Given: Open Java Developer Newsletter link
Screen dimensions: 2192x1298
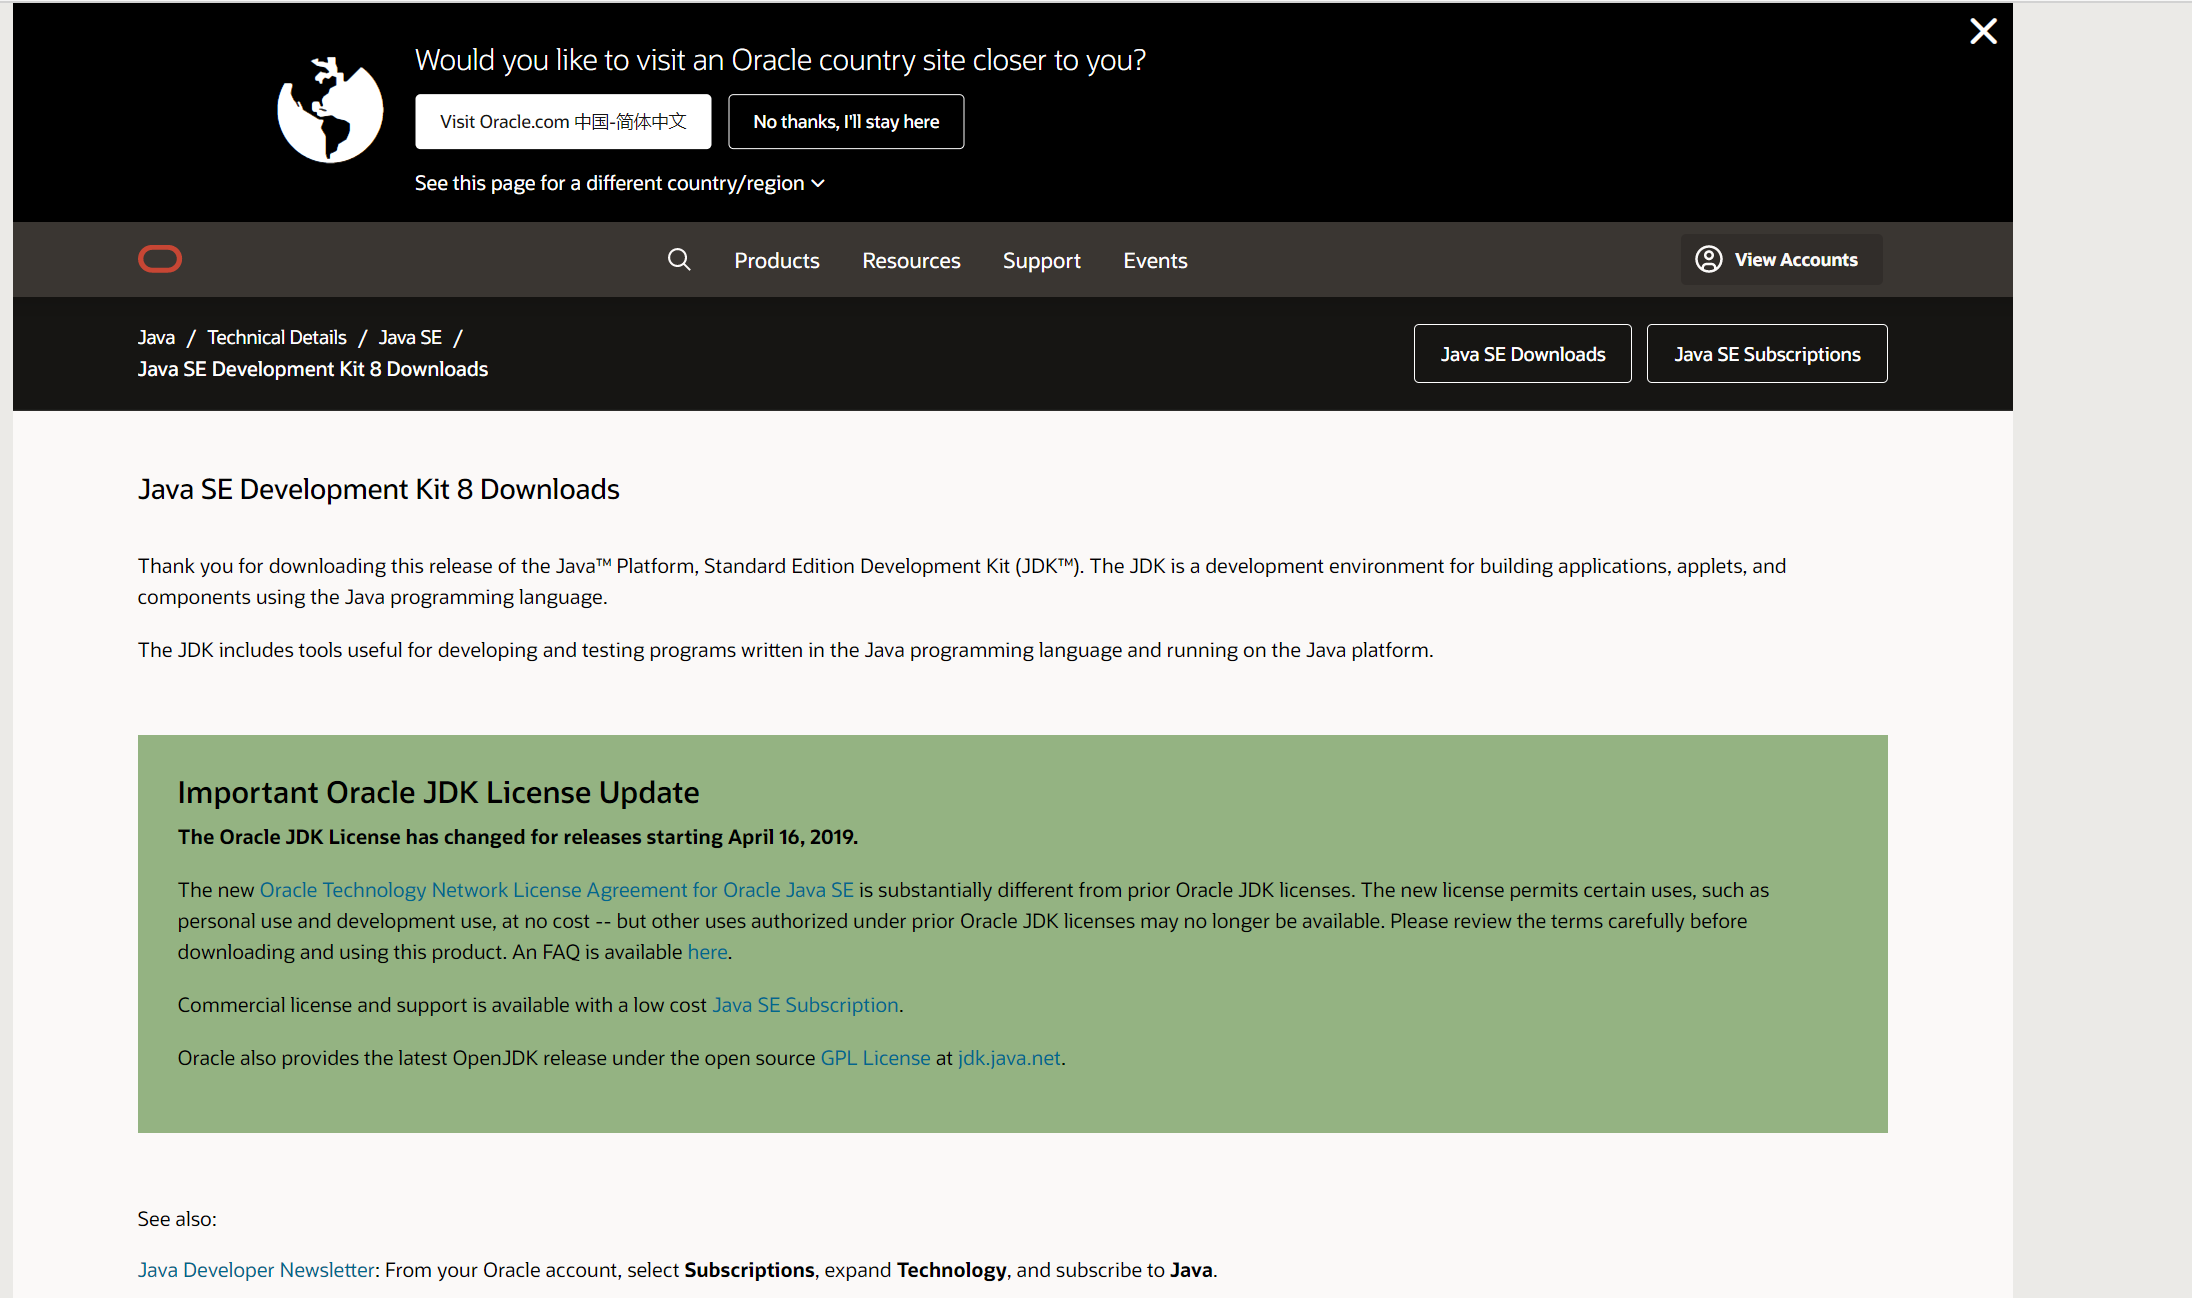Looking at the screenshot, I should (x=256, y=1270).
